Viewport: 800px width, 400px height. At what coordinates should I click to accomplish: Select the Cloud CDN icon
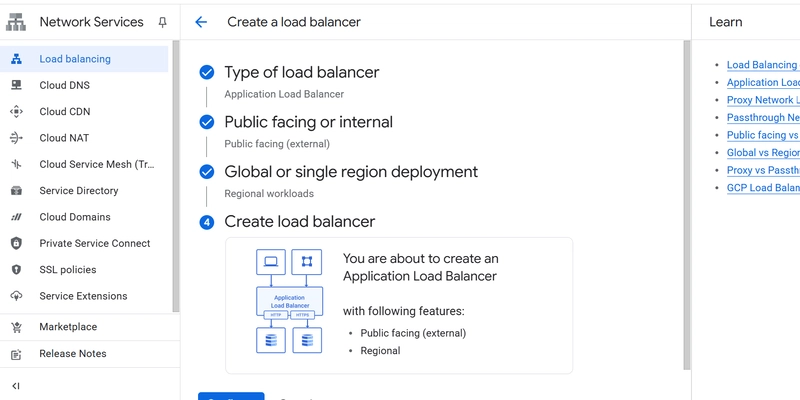(16, 112)
